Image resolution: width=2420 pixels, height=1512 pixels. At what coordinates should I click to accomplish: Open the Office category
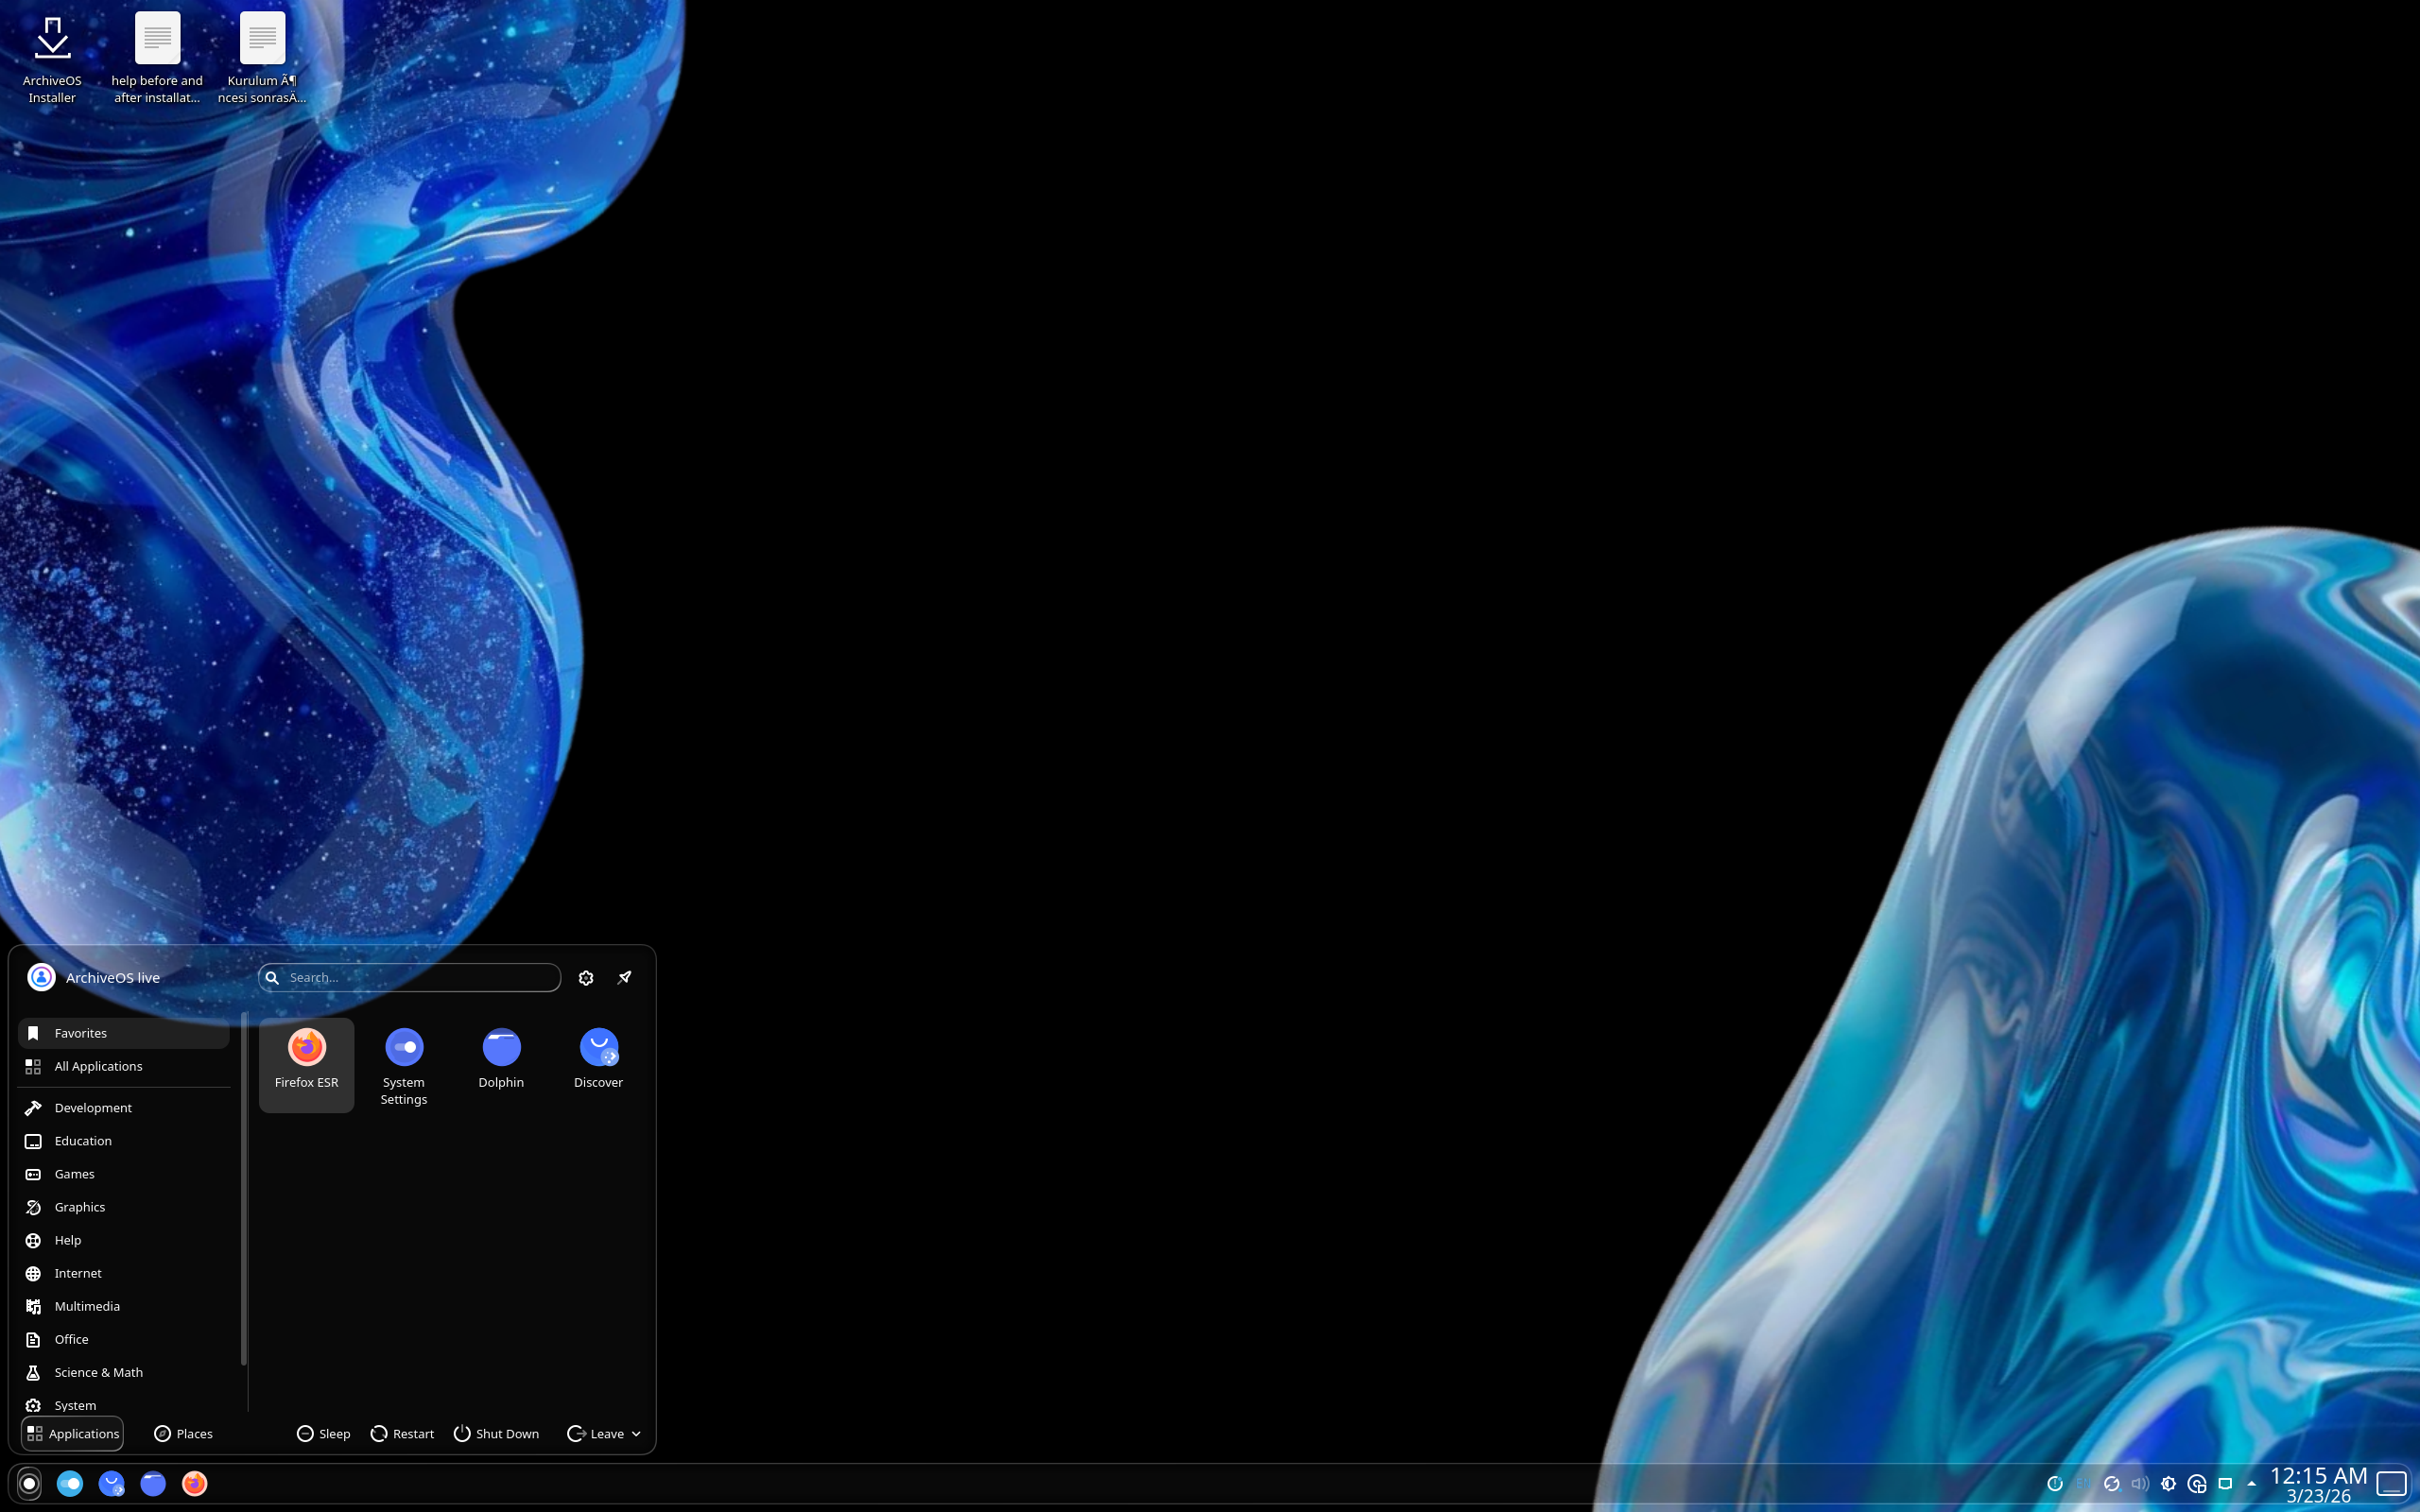pos(123,1338)
